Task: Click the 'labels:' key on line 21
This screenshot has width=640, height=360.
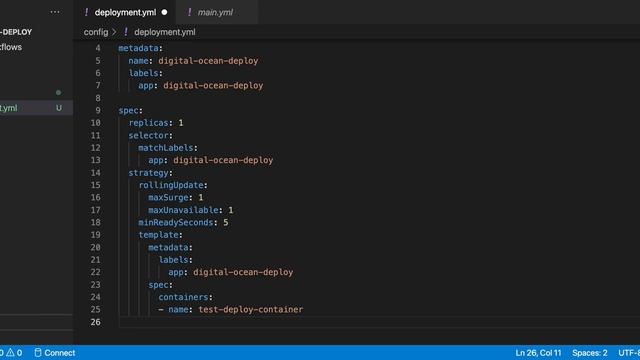Action: pos(176,260)
